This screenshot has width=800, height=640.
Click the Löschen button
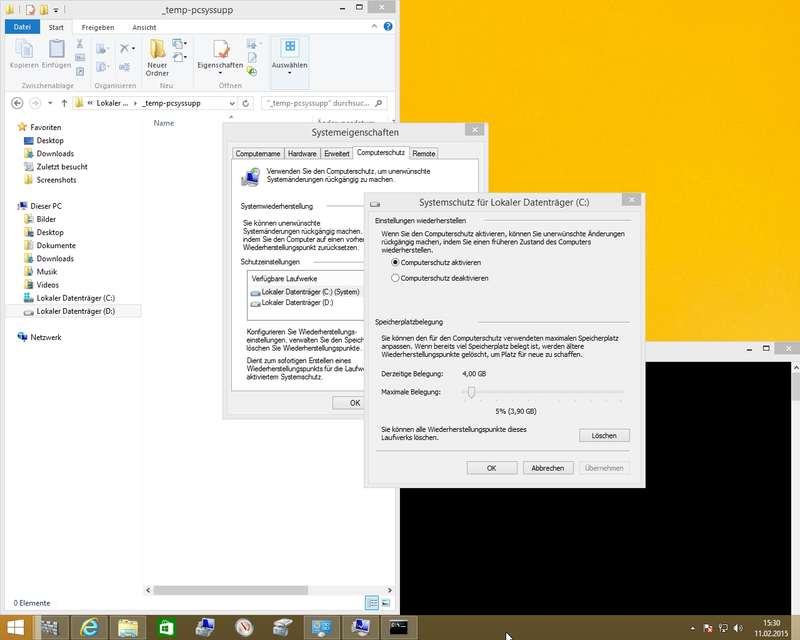point(603,435)
